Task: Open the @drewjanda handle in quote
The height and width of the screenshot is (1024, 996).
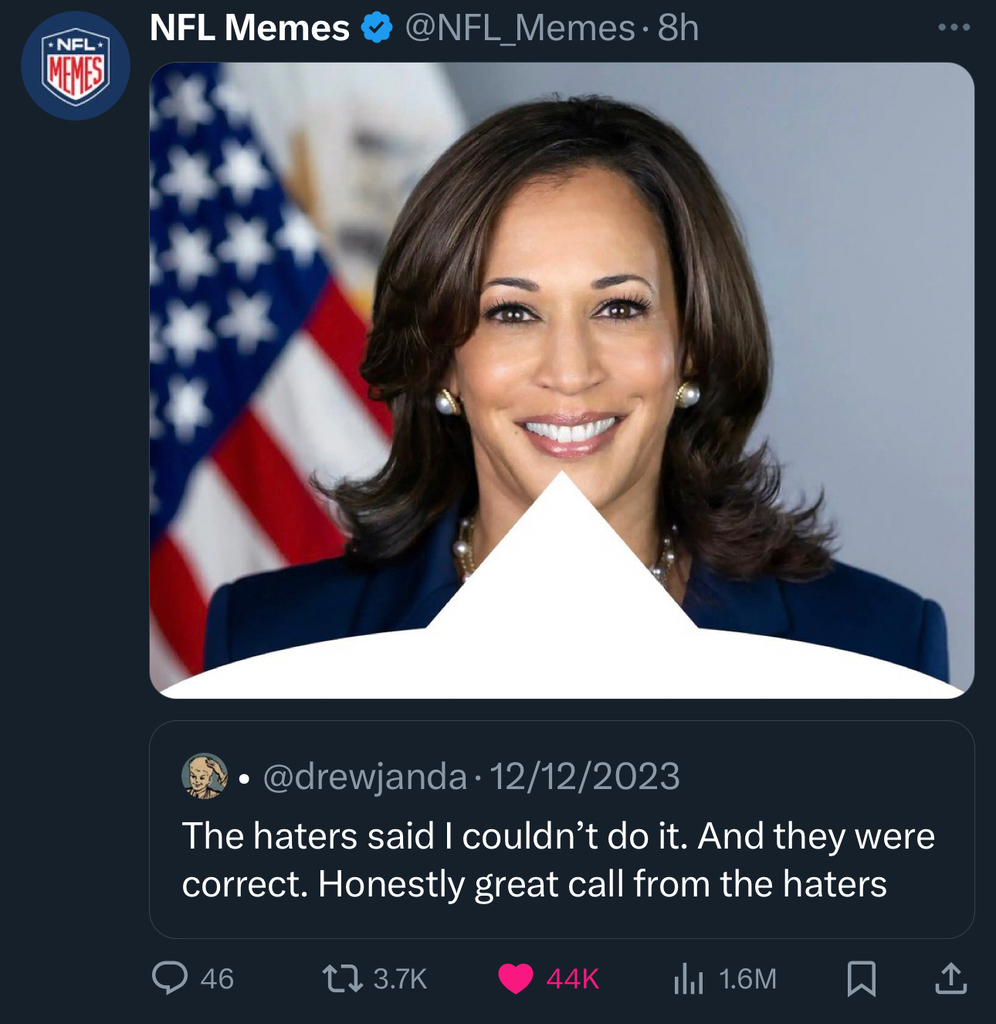Action: click(x=364, y=777)
